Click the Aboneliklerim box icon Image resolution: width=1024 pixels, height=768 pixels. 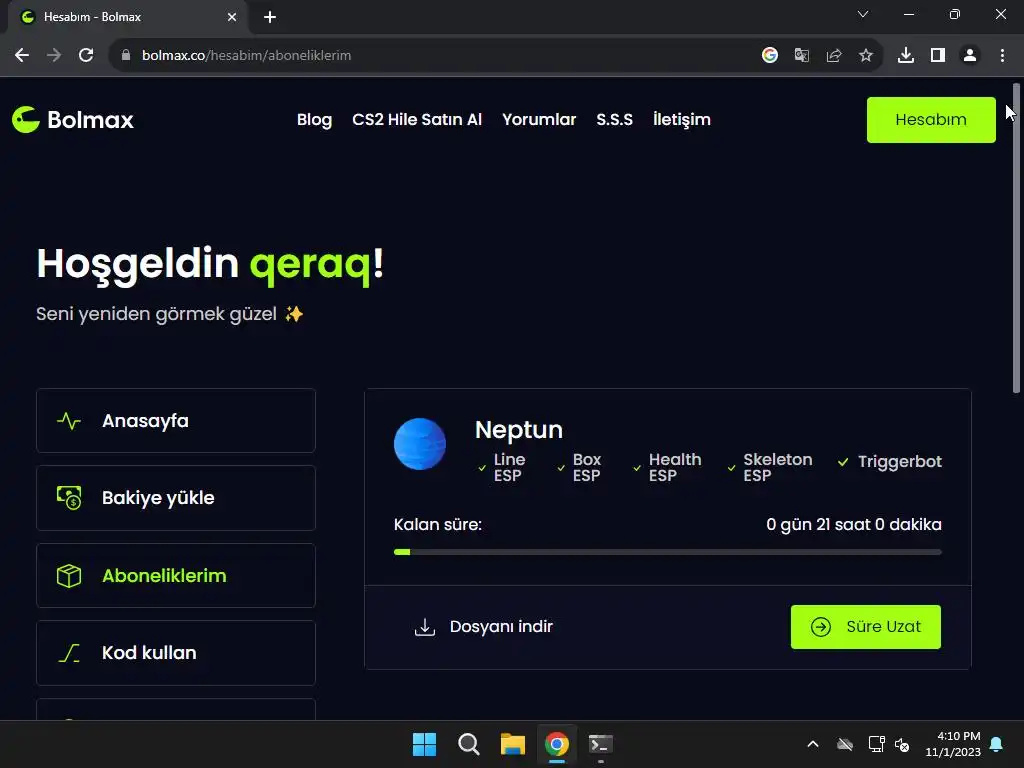click(69, 575)
